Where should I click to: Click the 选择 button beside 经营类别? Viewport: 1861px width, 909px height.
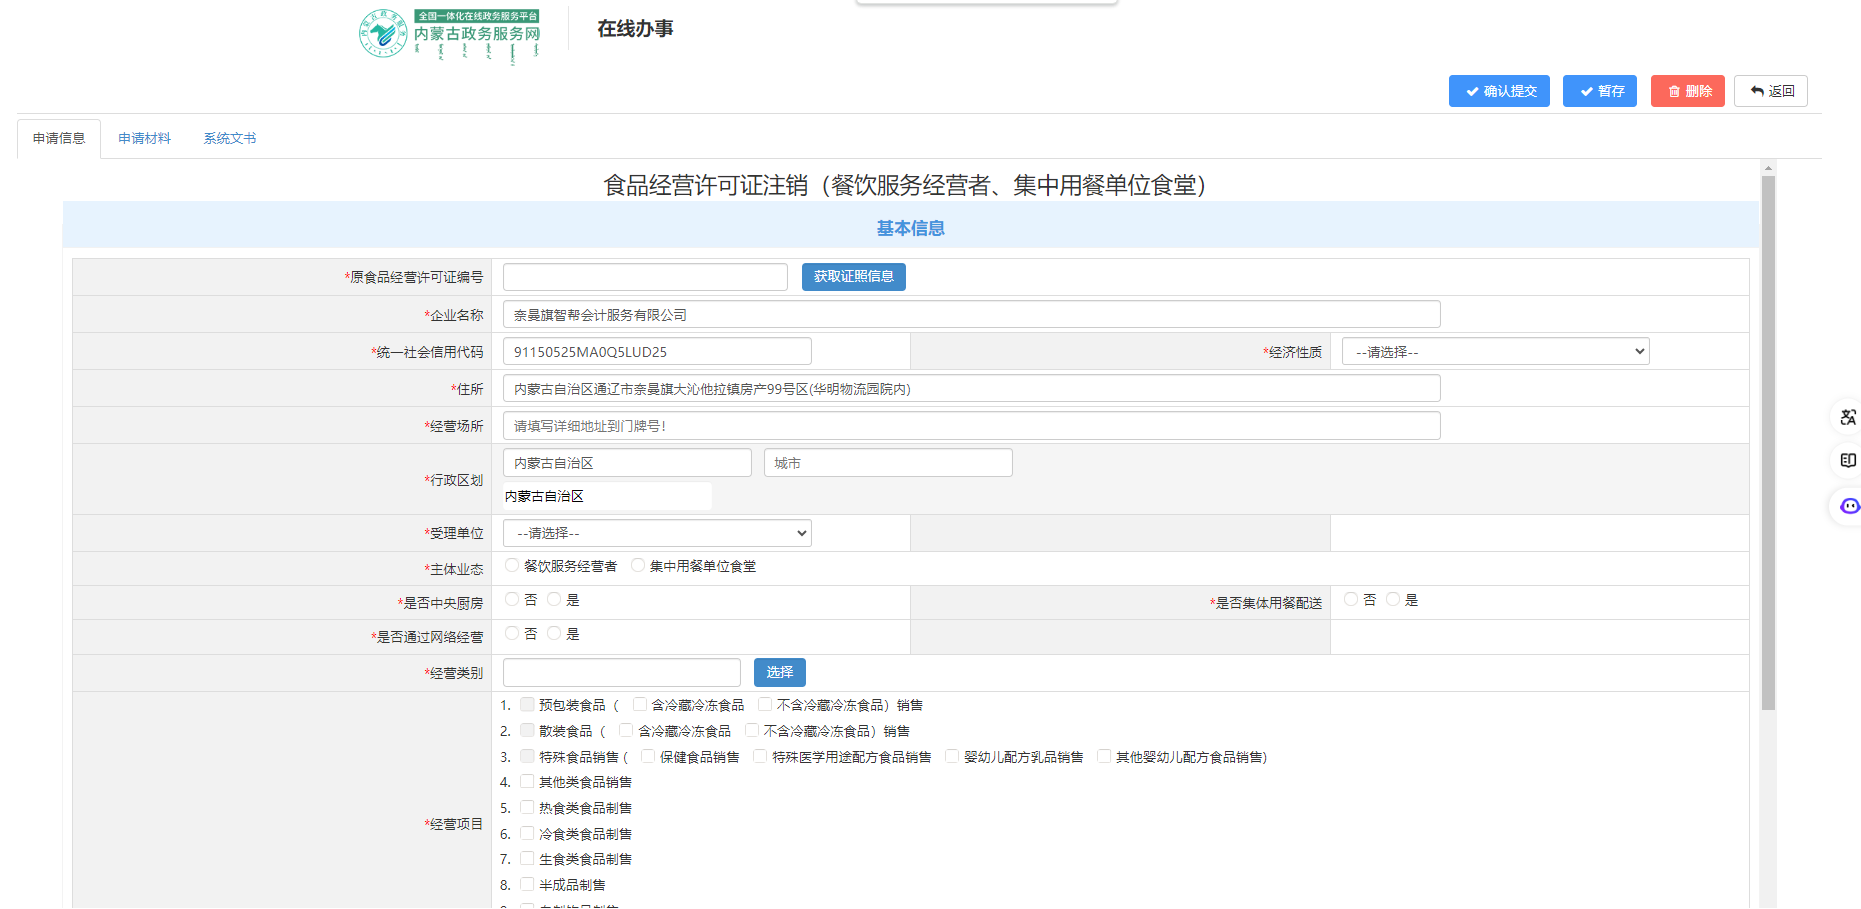click(x=779, y=672)
